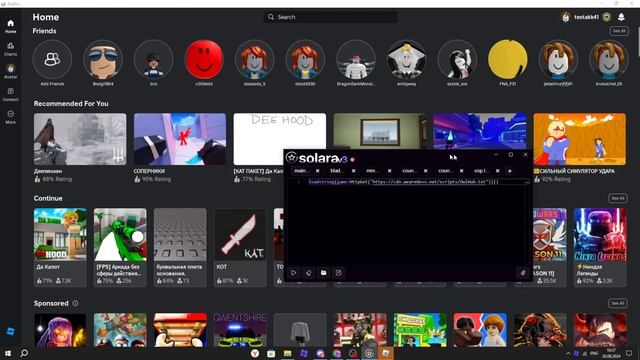This screenshot has height=360, width=640.
Task: Close the blad Solara tab
Action: click(353, 171)
